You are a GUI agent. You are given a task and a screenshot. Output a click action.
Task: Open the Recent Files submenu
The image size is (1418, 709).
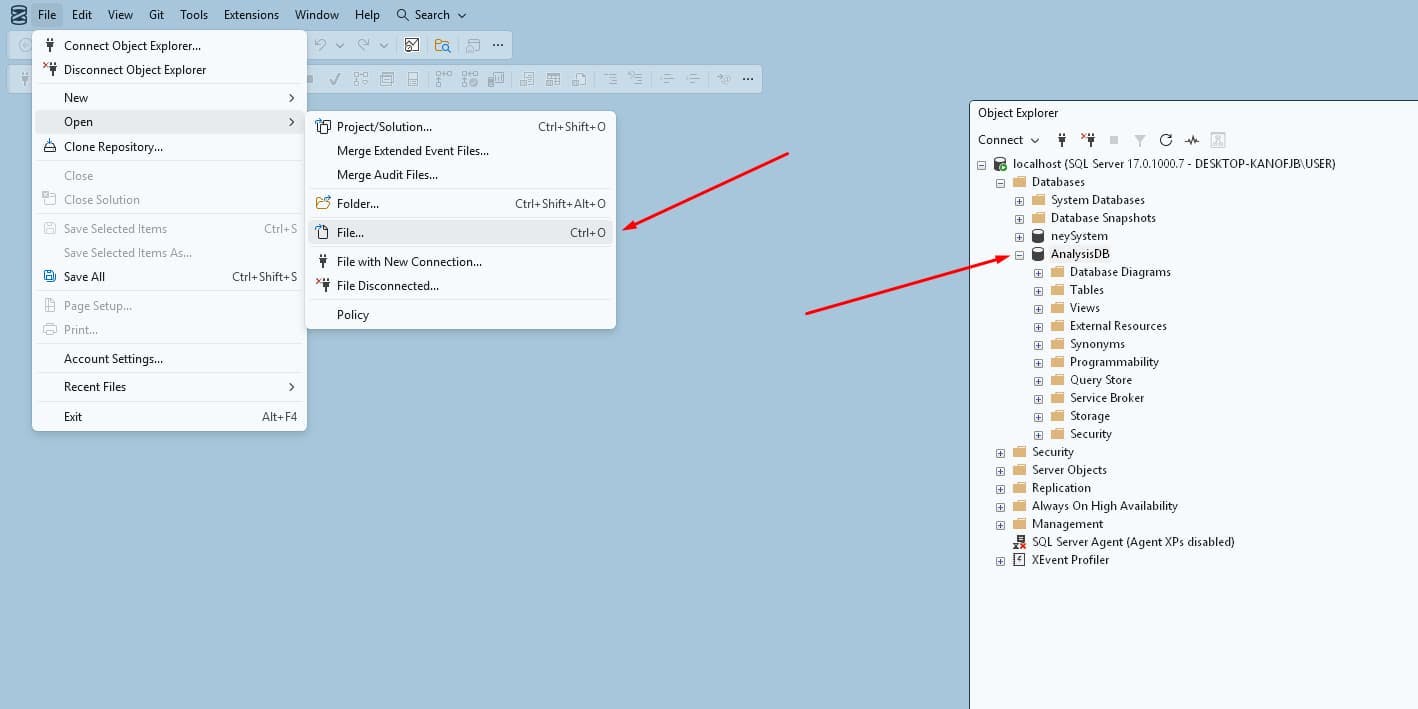click(169, 387)
